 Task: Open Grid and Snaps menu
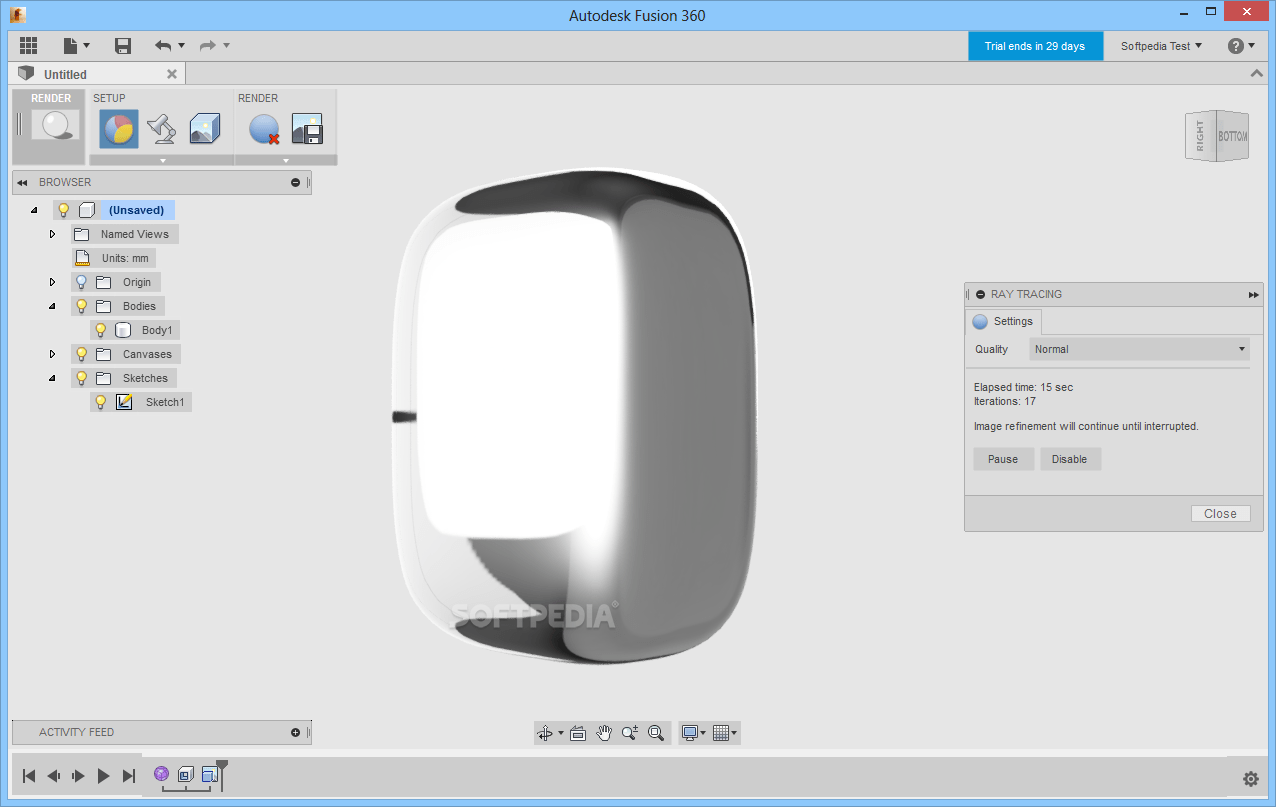coord(725,733)
